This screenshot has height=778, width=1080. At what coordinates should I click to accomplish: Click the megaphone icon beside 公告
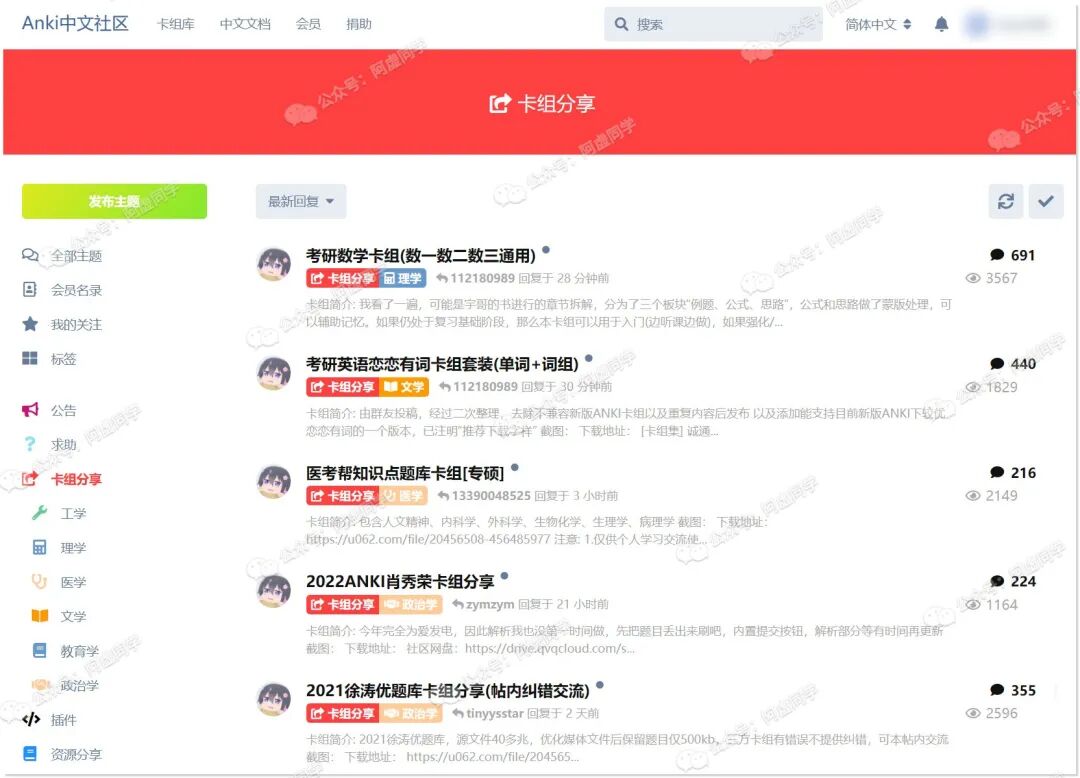click(x=30, y=410)
